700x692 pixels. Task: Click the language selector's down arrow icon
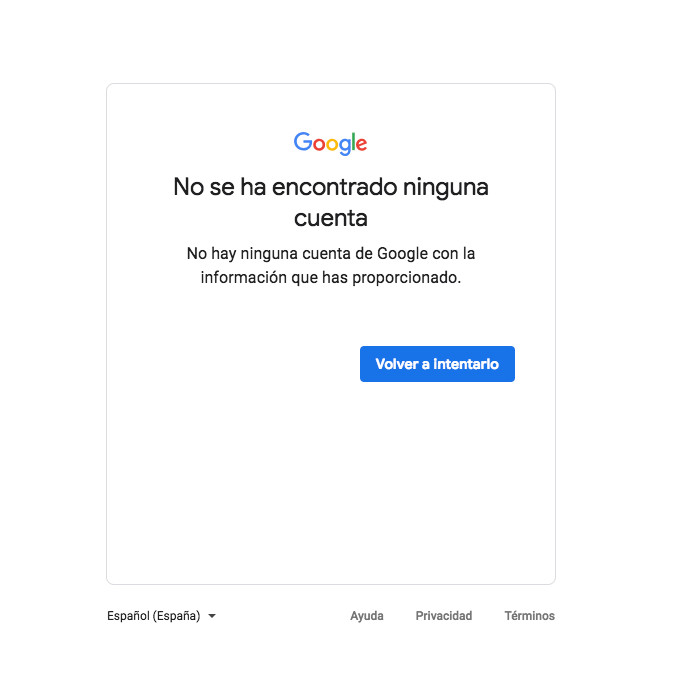click(x=212, y=616)
